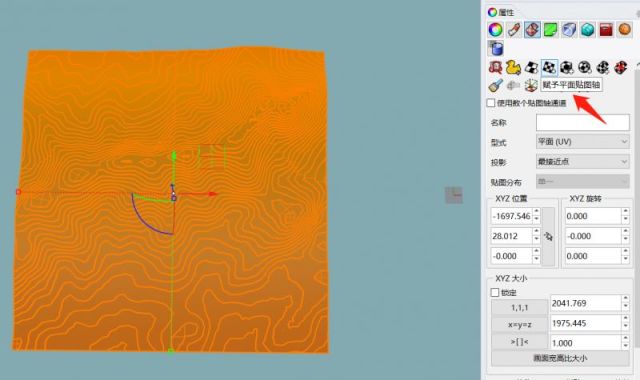Open the 投影 projection dropdown
The width and height of the screenshot is (640, 380).
point(582,162)
